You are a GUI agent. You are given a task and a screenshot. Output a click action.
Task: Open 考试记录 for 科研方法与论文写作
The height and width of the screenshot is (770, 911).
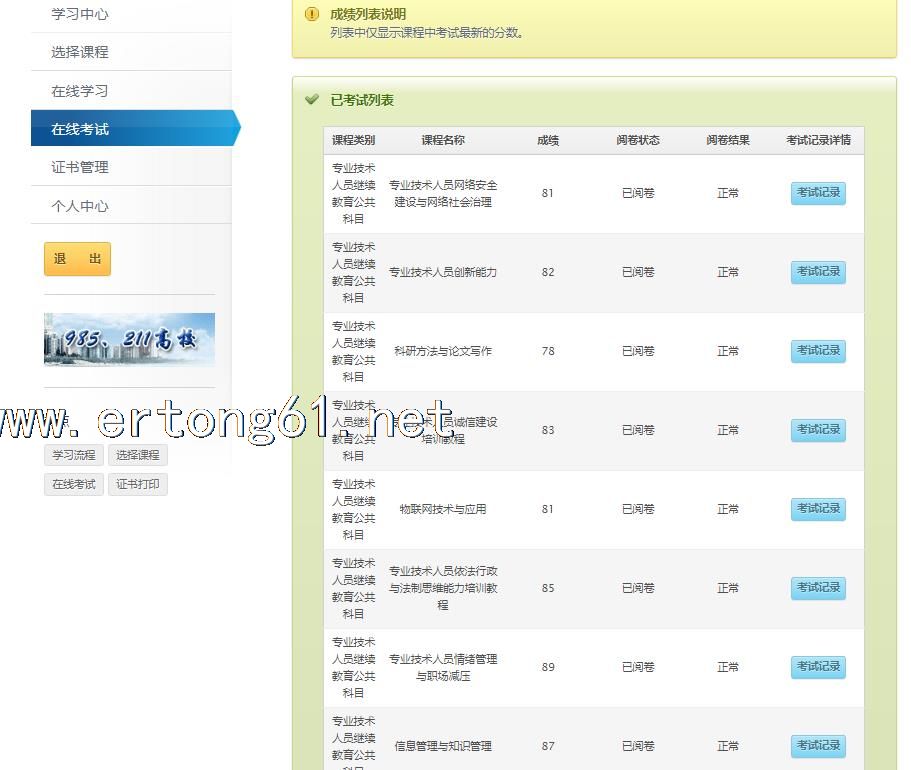coord(818,351)
